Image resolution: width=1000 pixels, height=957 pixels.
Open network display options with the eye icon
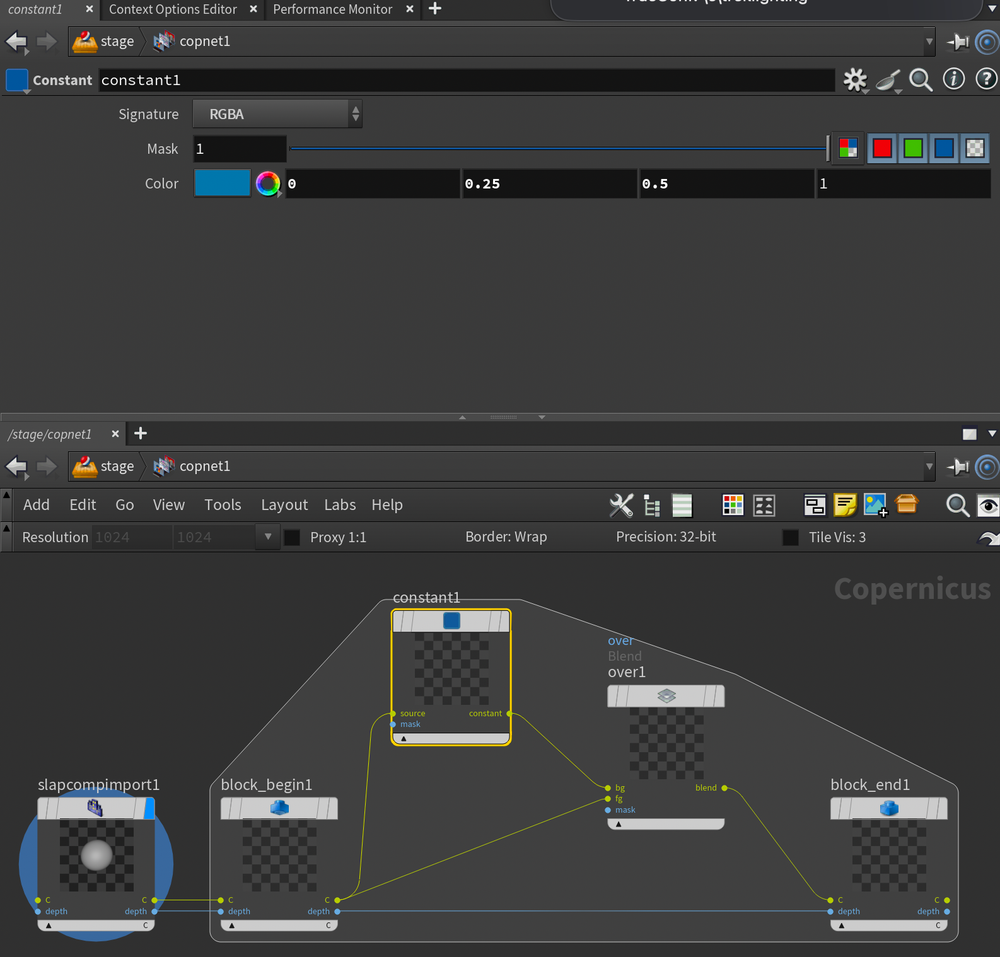(x=986, y=506)
